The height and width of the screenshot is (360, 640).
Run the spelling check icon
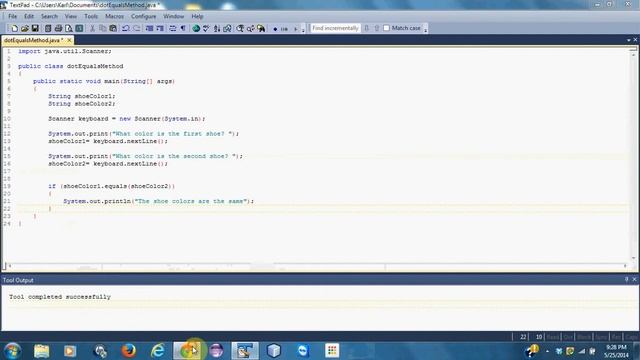pos(206,28)
